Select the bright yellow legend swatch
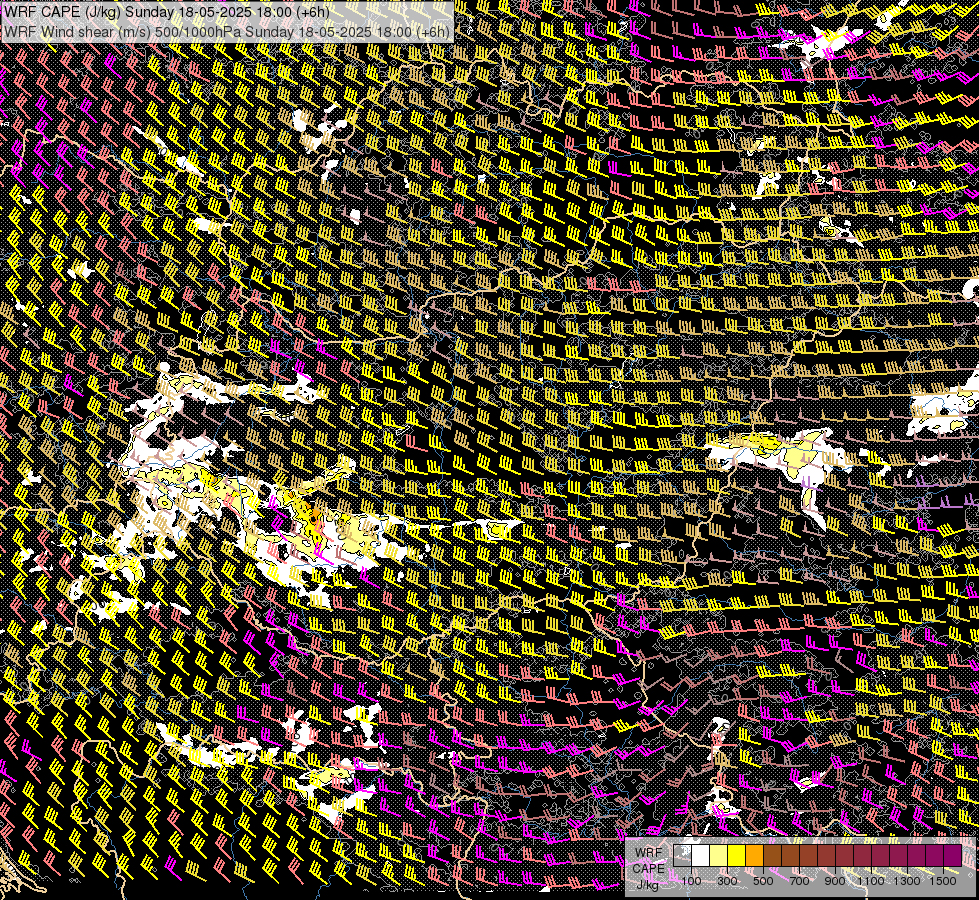 pos(737,855)
